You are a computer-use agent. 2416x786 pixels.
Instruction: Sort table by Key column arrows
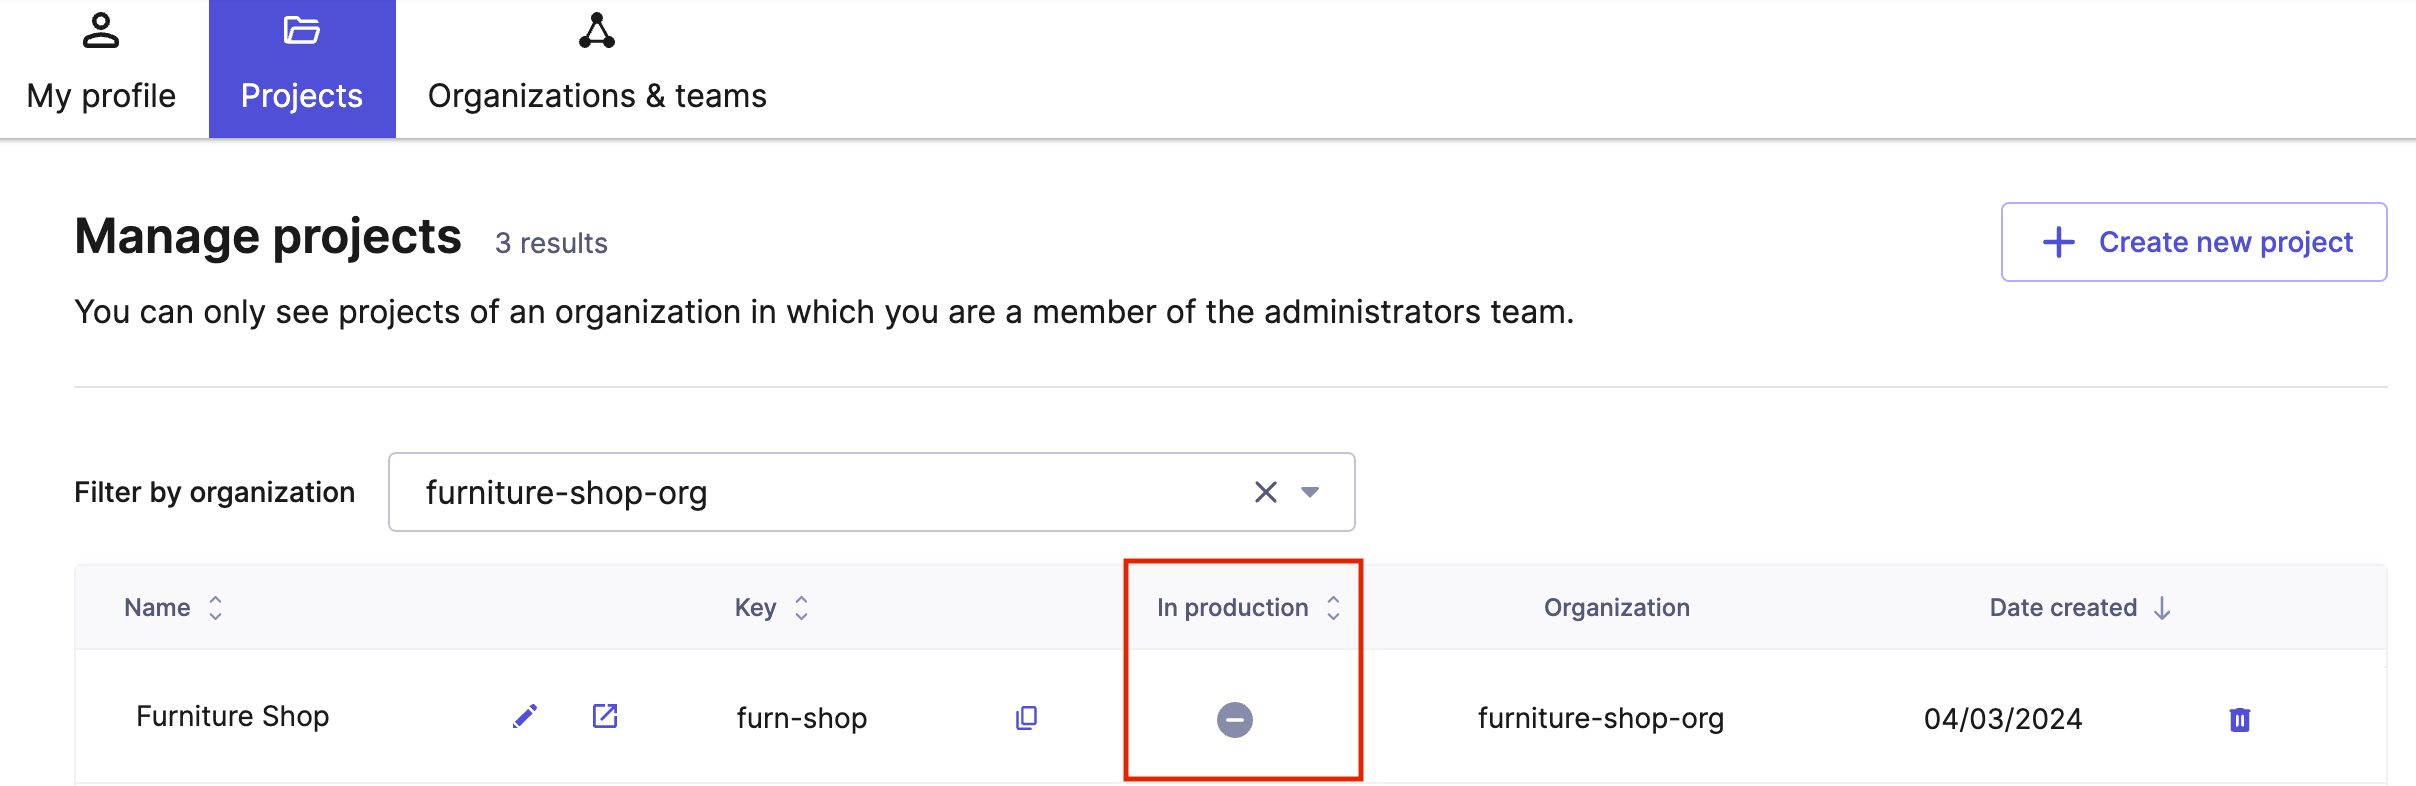pyautogui.click(x=801, y=608)
